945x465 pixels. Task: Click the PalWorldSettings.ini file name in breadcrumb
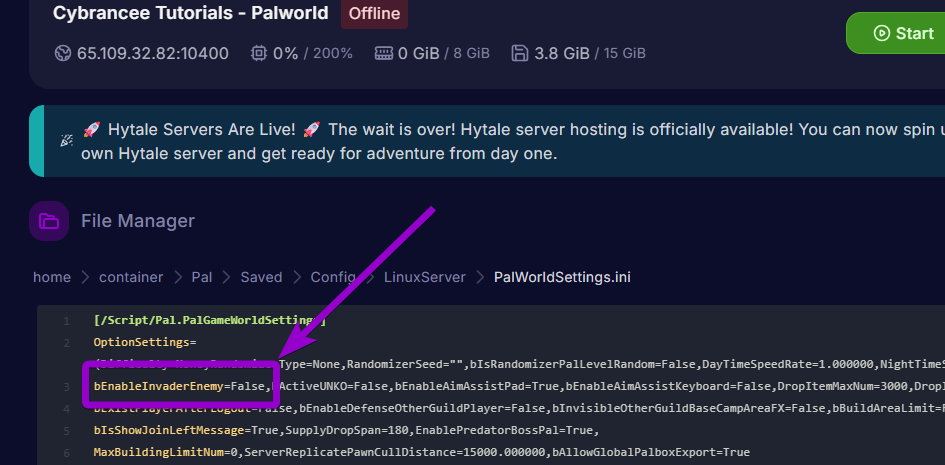[x=562, y=277]
